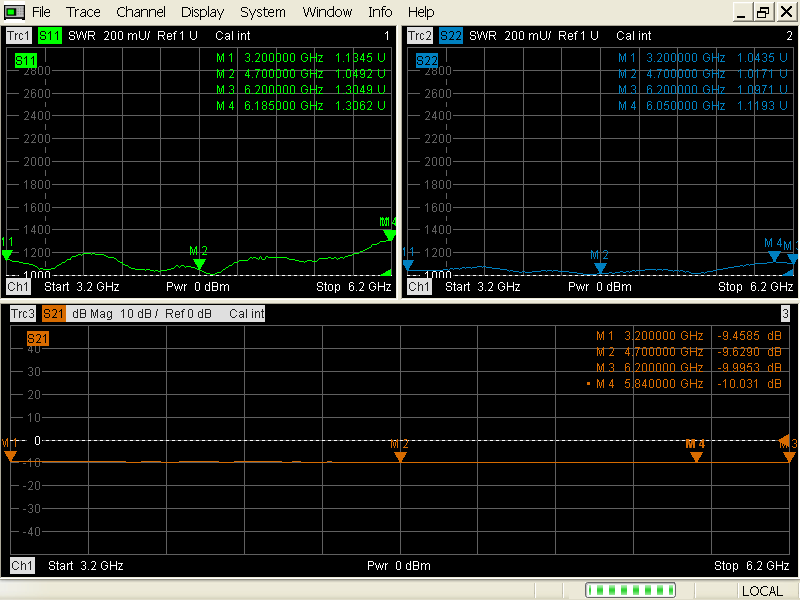Open the System menu
This screenshot has height=600, width=800.
[262, 12]
